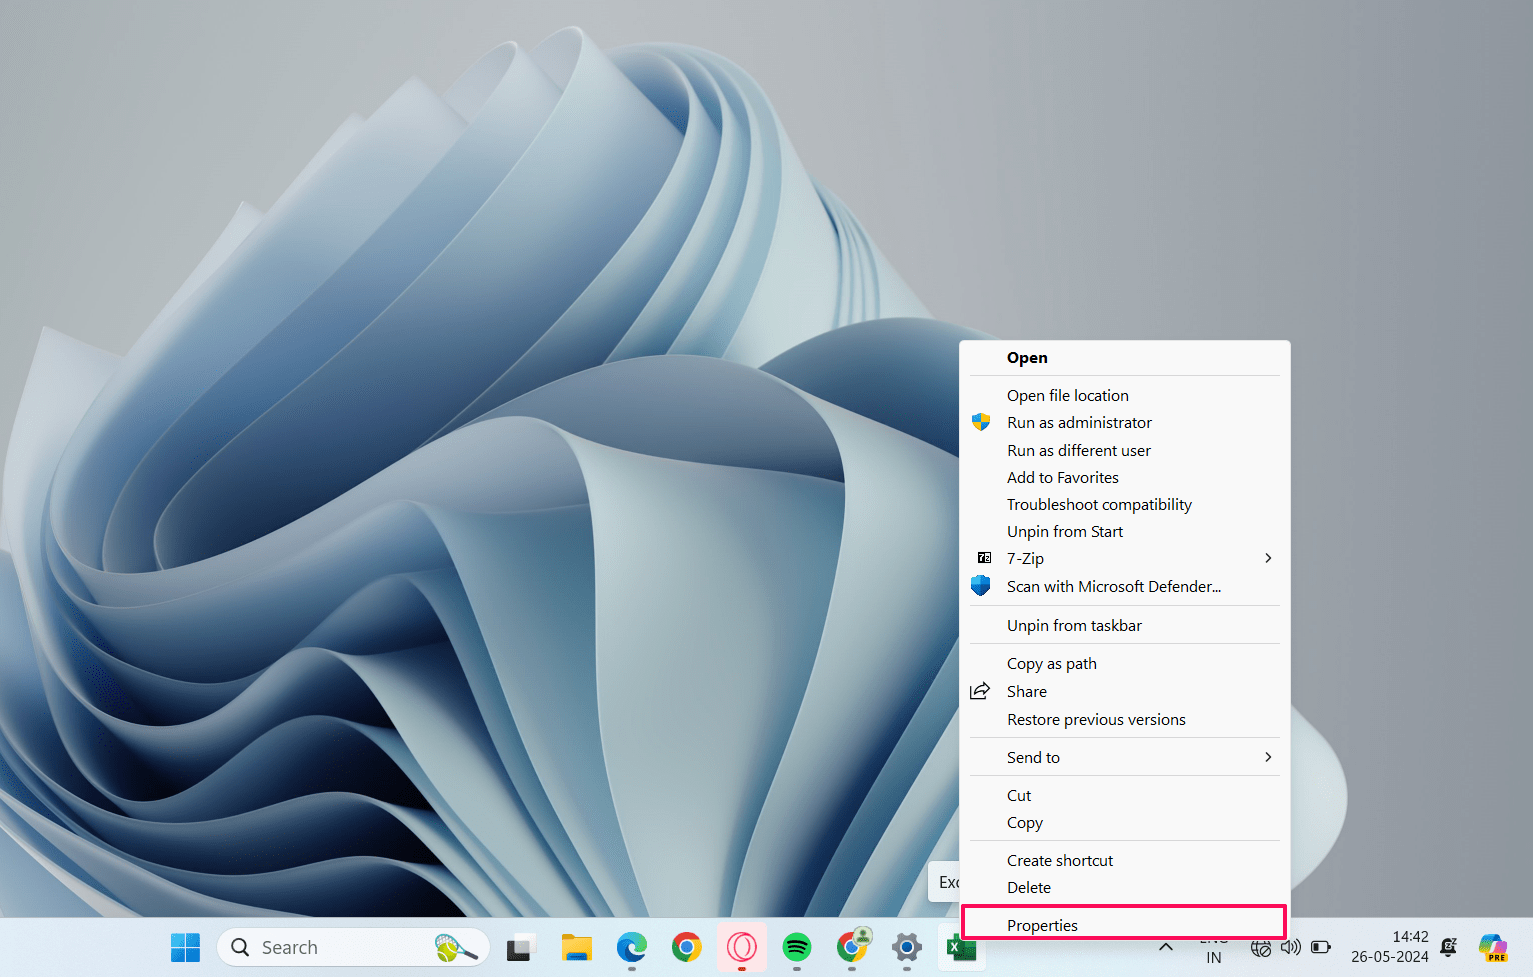
Task: Open Copilot Preview in the taskbar
Action: coord(1493,947)
